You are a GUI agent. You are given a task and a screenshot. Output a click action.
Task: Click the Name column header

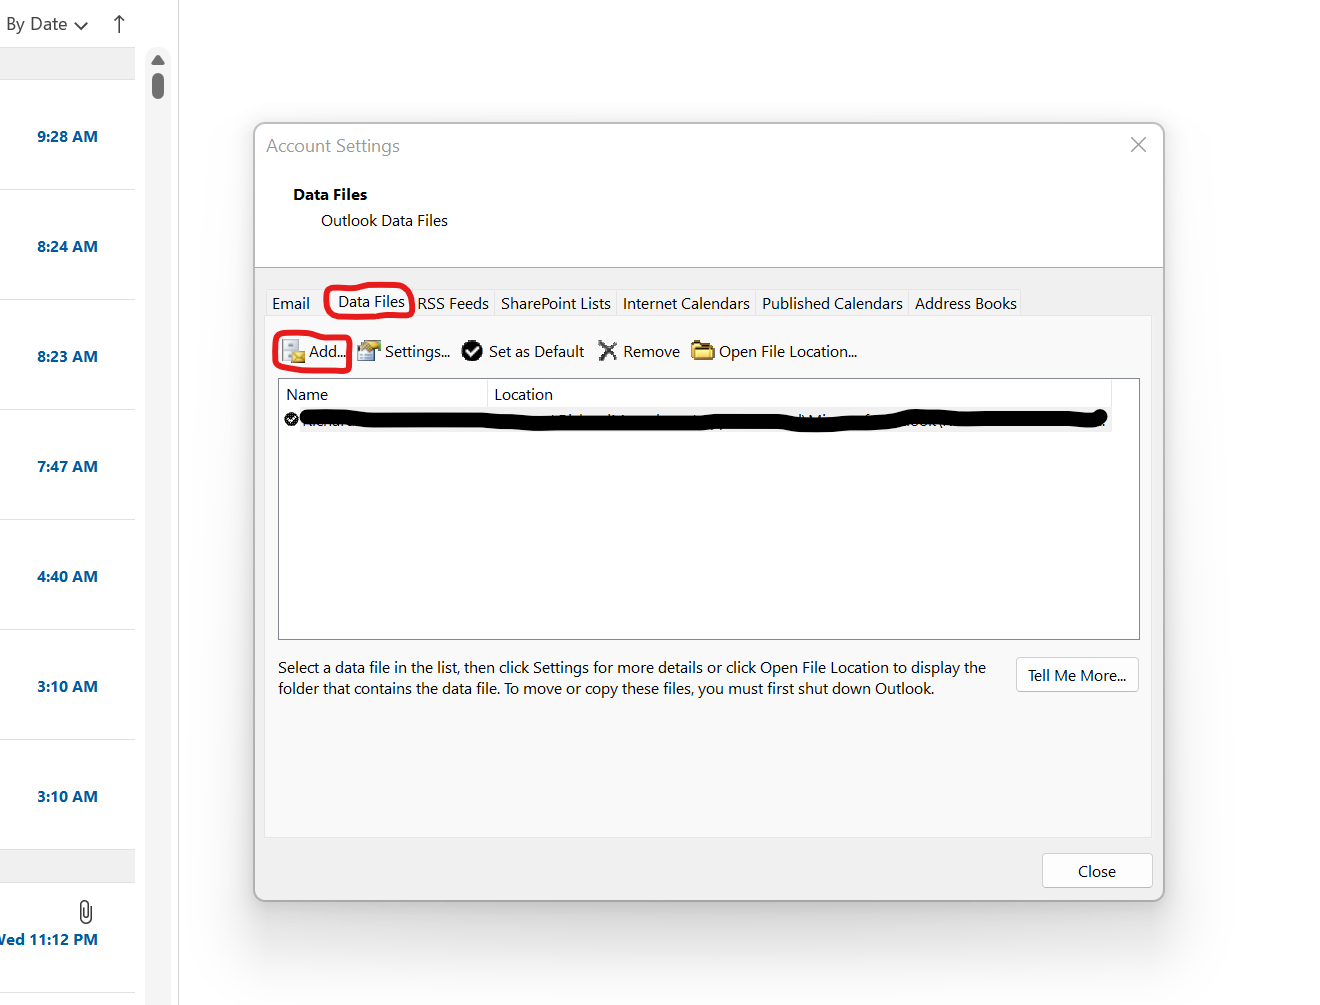pyautogui.click(x=307, y=394)
